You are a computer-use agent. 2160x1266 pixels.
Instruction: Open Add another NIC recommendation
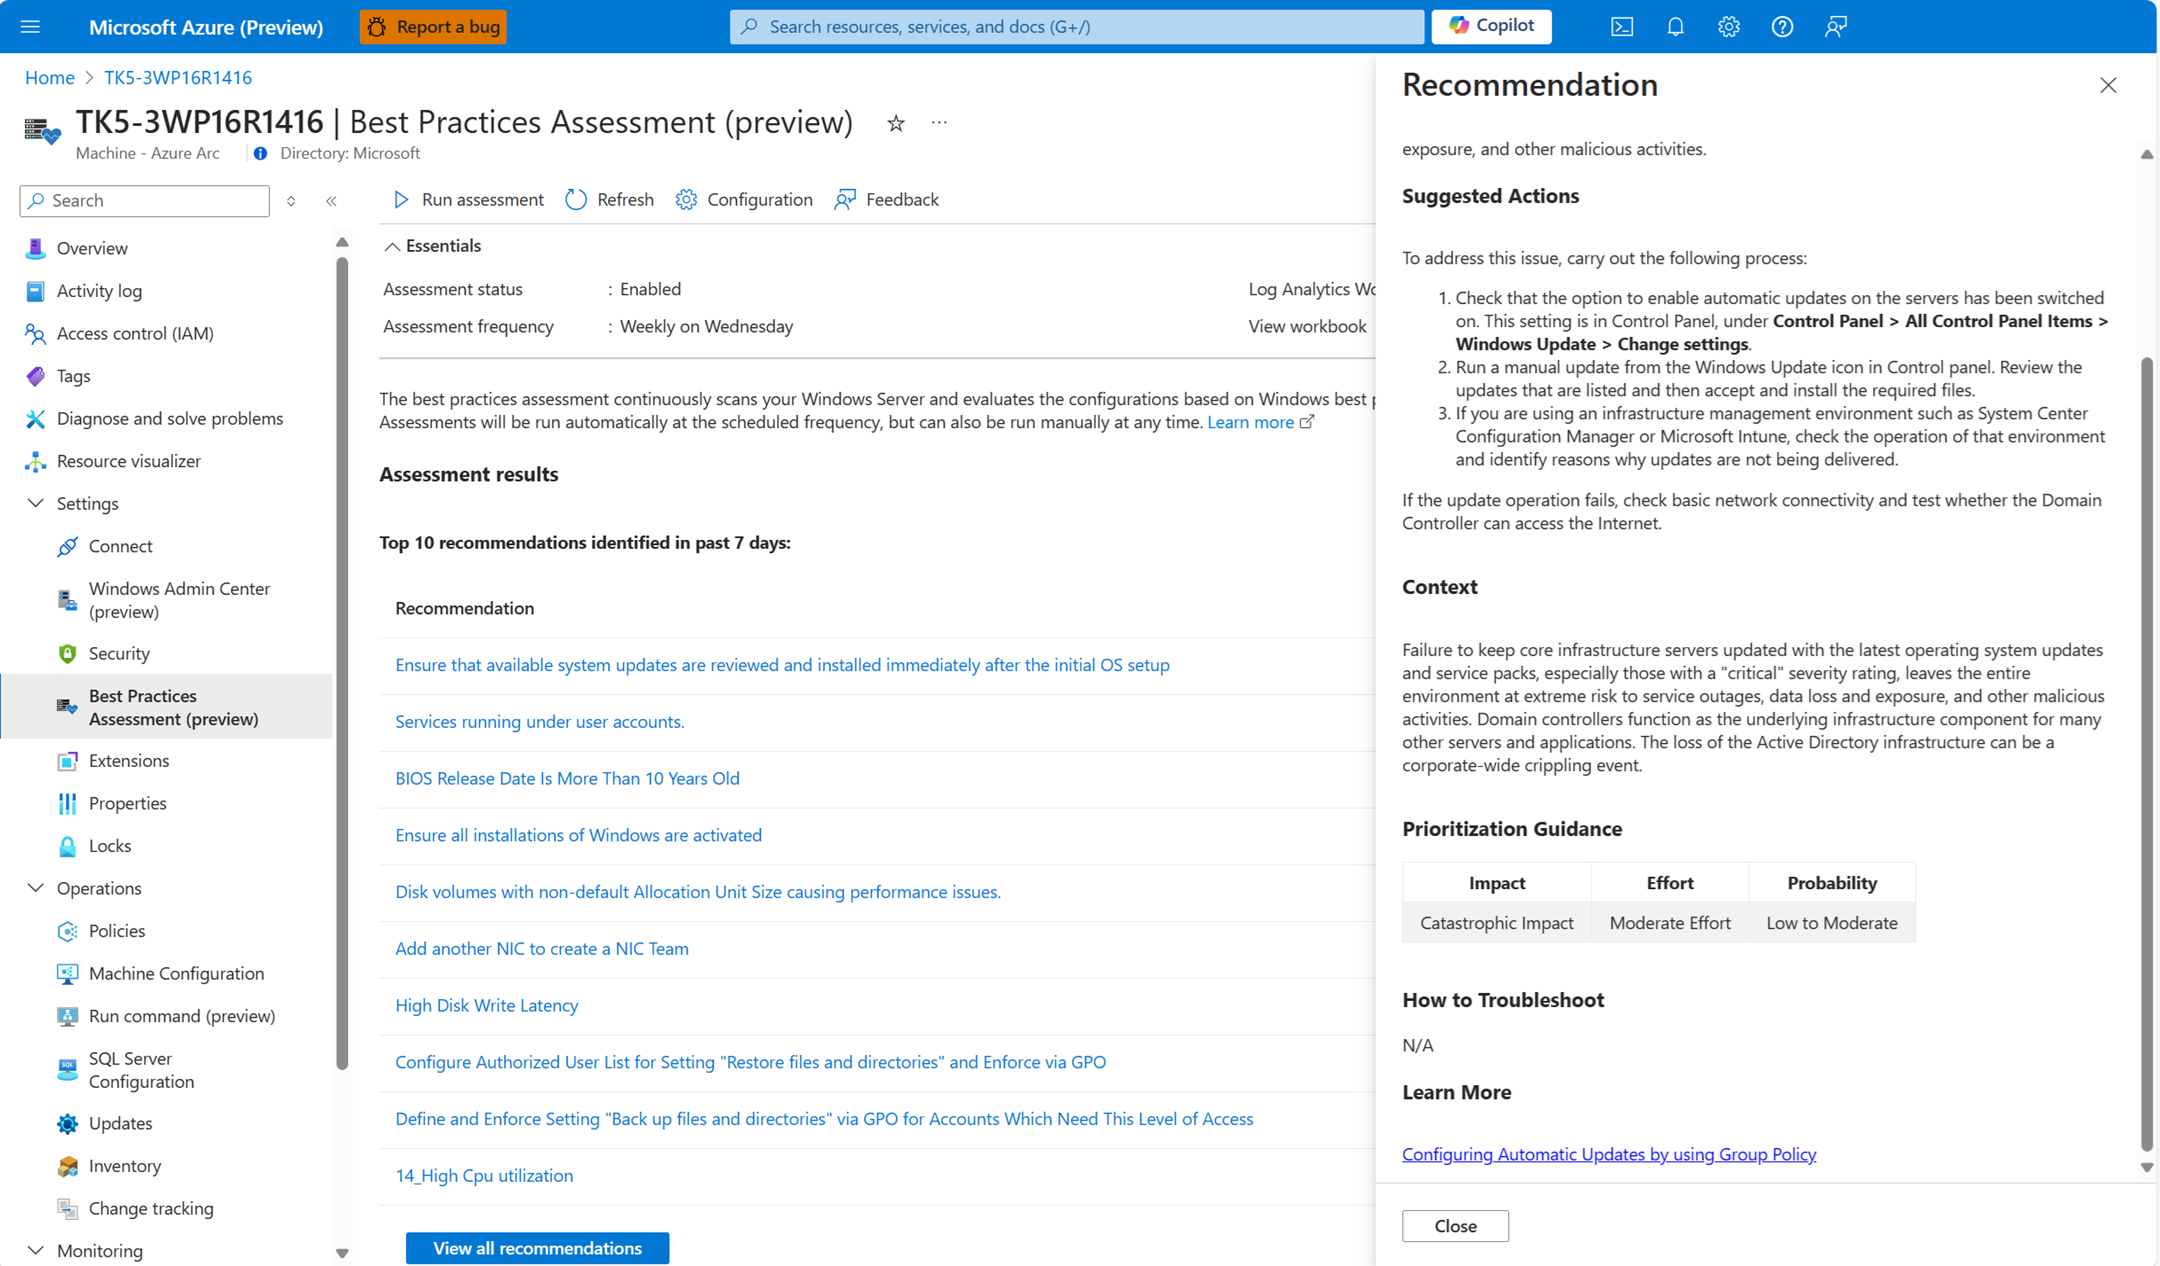[x=542, y=949]
